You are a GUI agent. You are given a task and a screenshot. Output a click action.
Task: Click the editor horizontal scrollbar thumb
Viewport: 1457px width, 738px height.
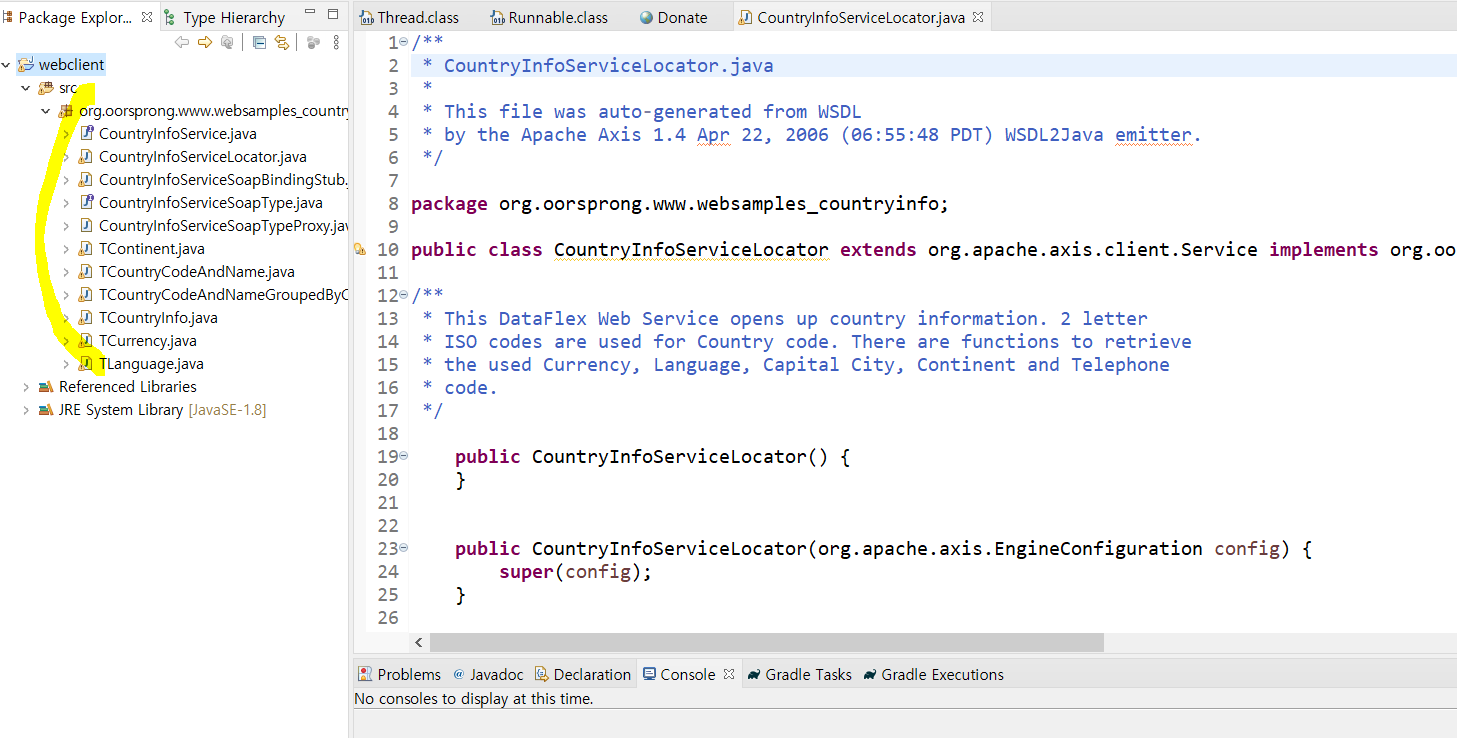pyautogui.click(x=767, y=643)
